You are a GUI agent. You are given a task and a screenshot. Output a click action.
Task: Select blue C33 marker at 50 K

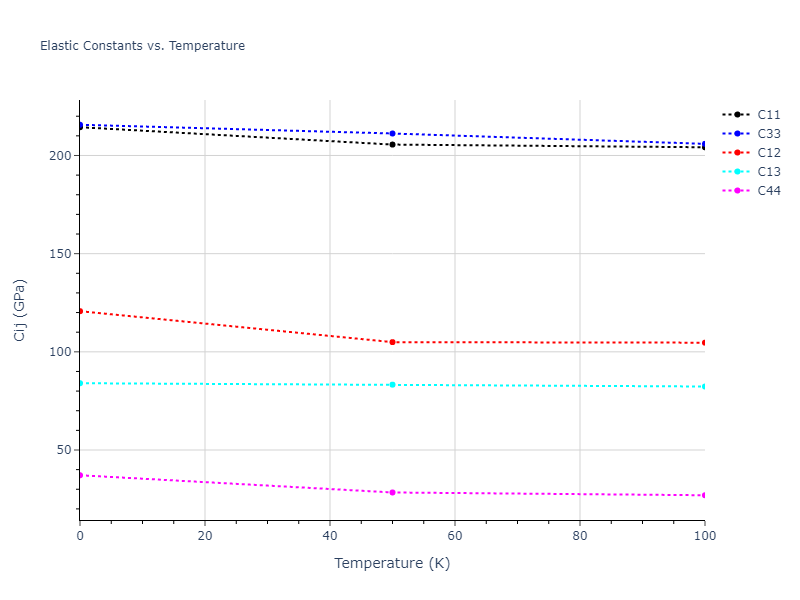click(392, 133)
